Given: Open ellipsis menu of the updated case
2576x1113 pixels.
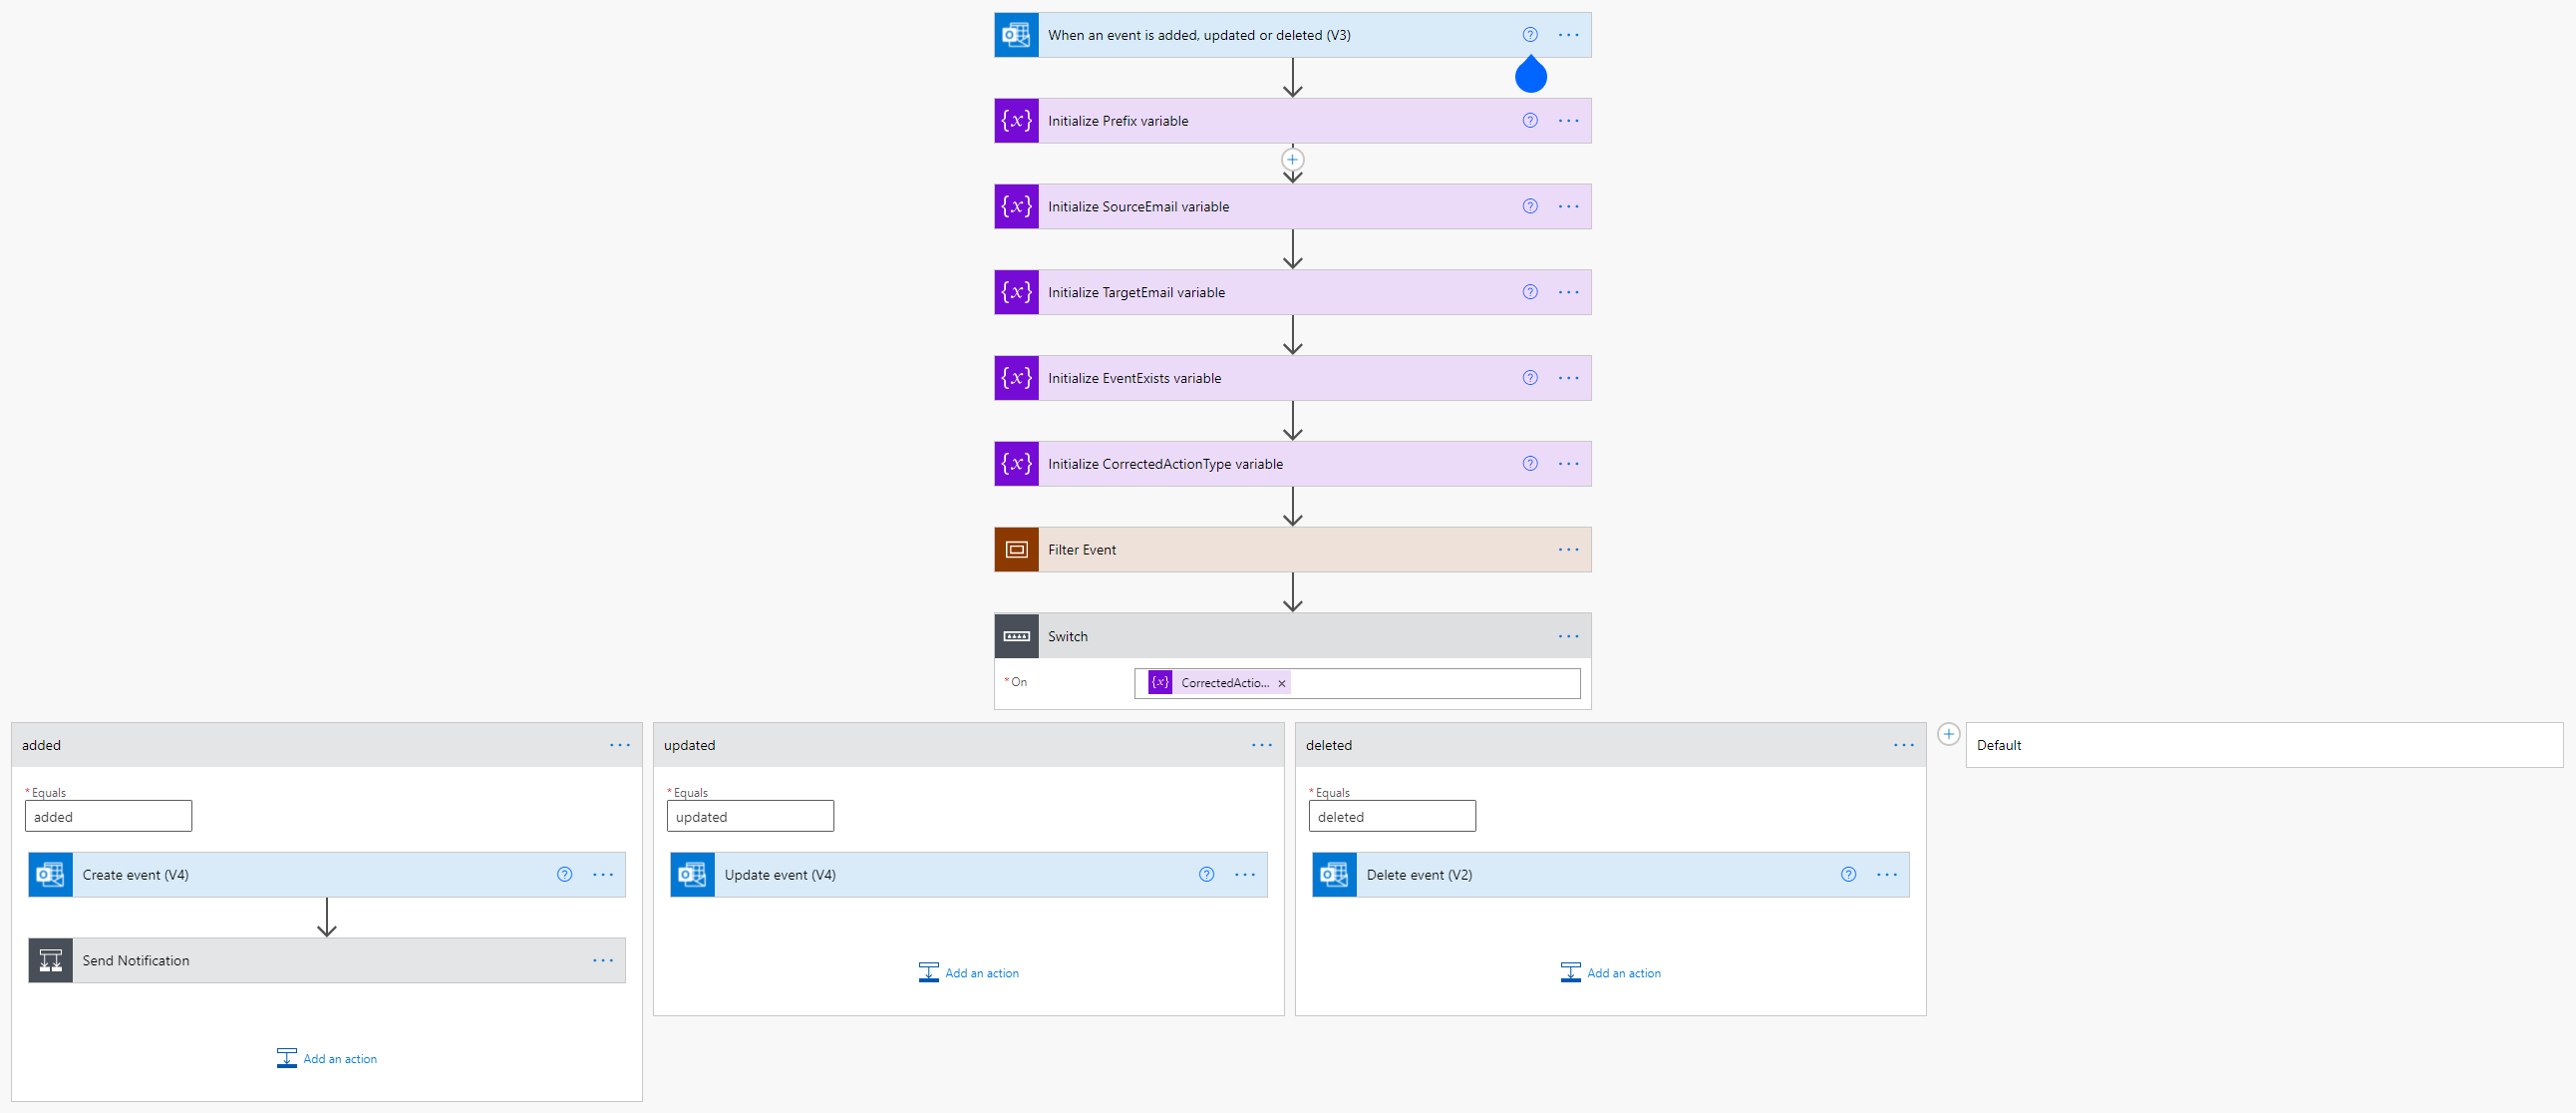Looking at the screenshot, I should pos(1261,745).
